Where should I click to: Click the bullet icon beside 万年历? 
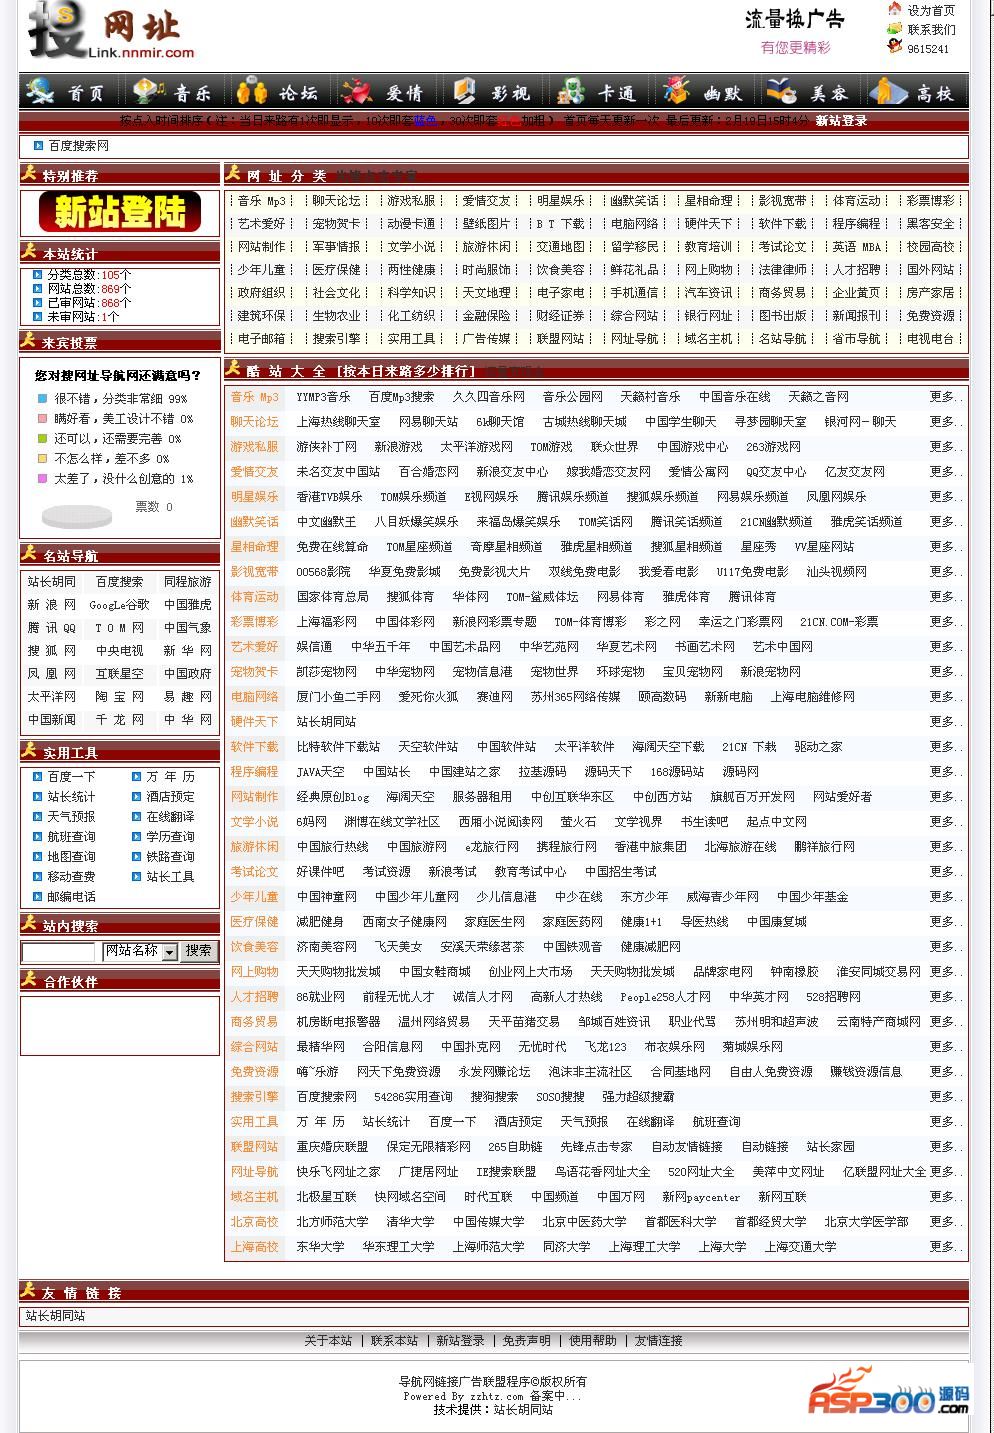137,777
